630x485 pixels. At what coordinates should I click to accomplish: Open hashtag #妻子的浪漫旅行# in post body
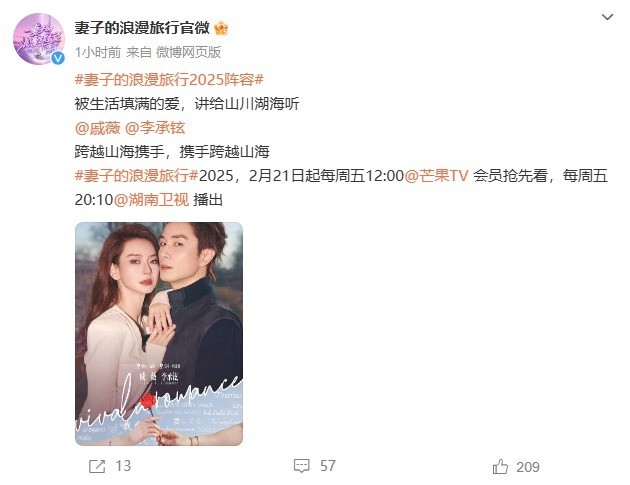[x=137, y=176]
